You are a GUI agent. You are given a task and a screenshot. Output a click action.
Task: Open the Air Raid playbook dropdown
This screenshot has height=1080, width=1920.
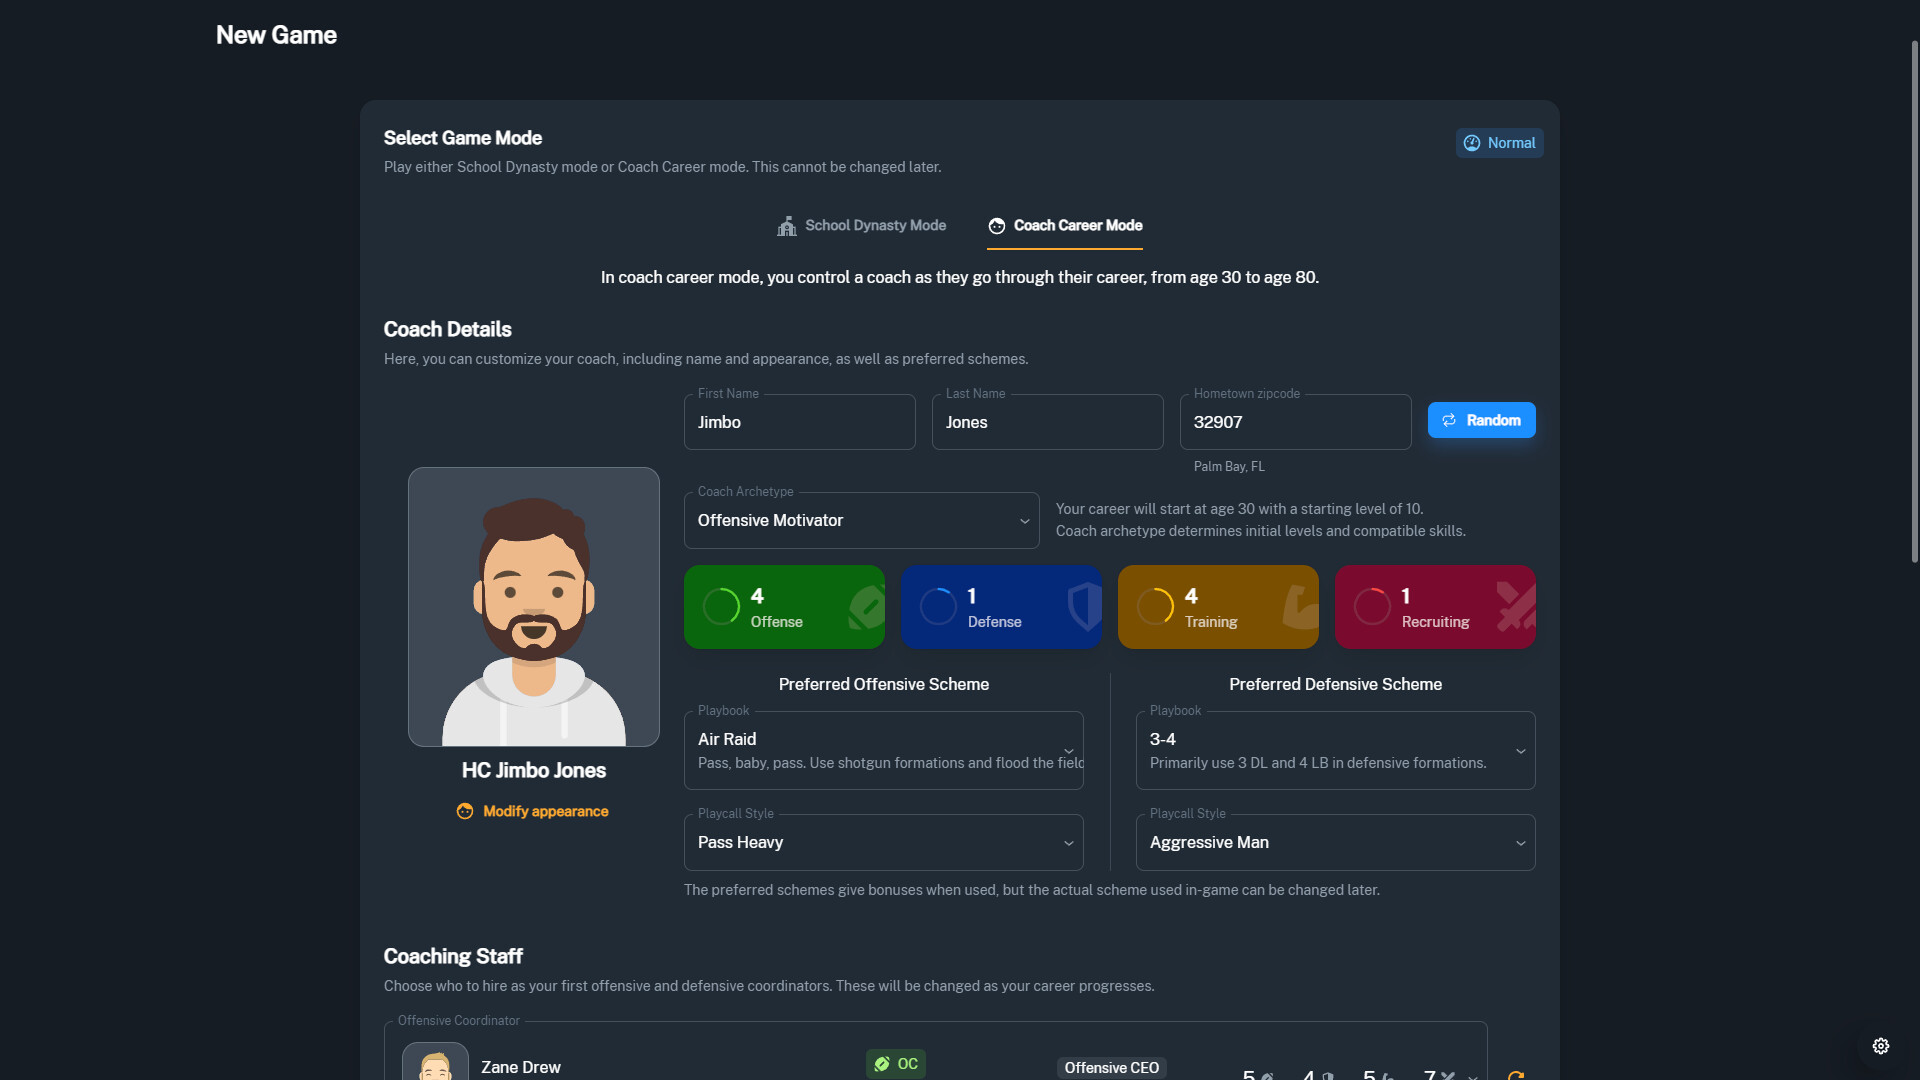click(883, 750)
